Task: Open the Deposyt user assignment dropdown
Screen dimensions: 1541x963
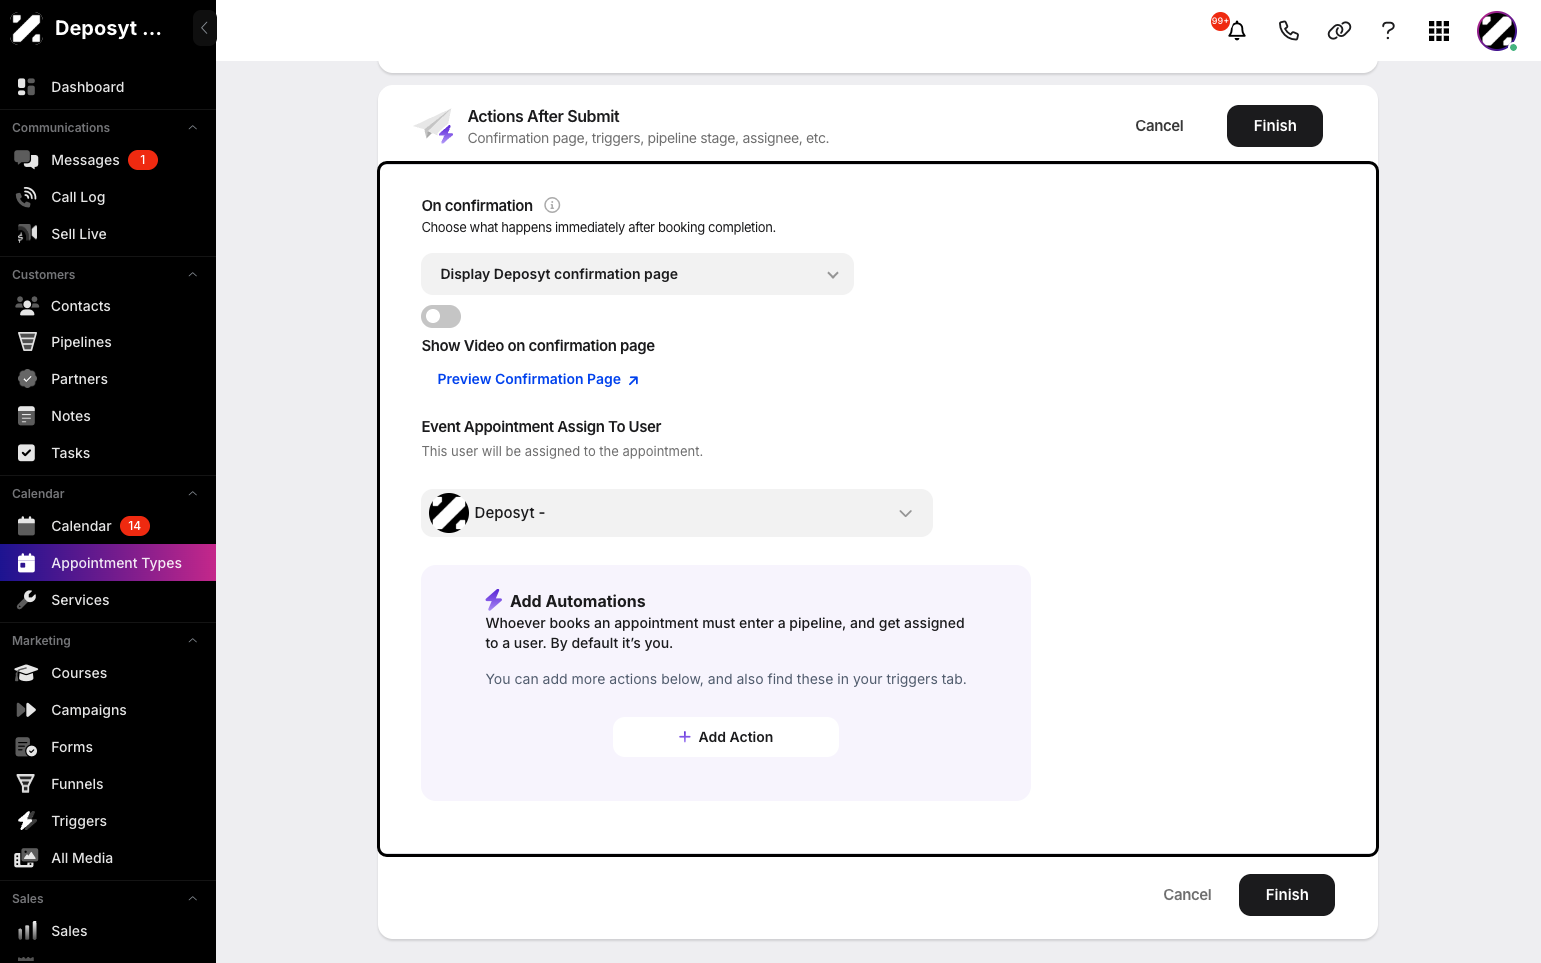Action: pyautogui.click(x=676, y=513)
